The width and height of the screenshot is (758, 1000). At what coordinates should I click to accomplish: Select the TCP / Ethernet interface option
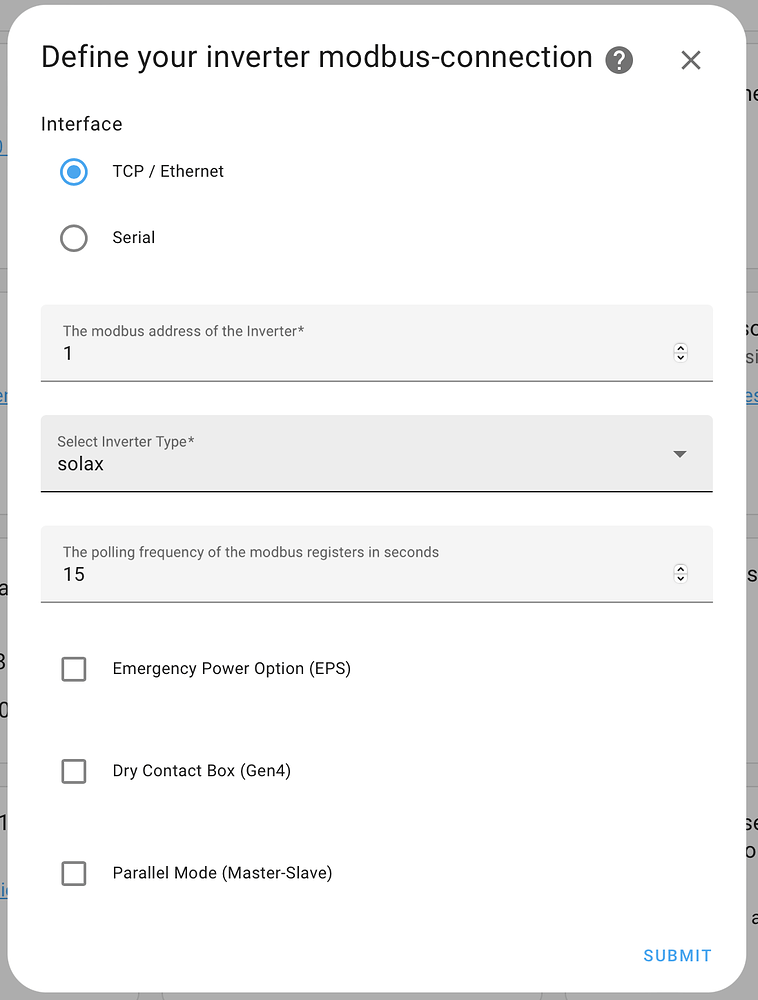click(73, 171)
